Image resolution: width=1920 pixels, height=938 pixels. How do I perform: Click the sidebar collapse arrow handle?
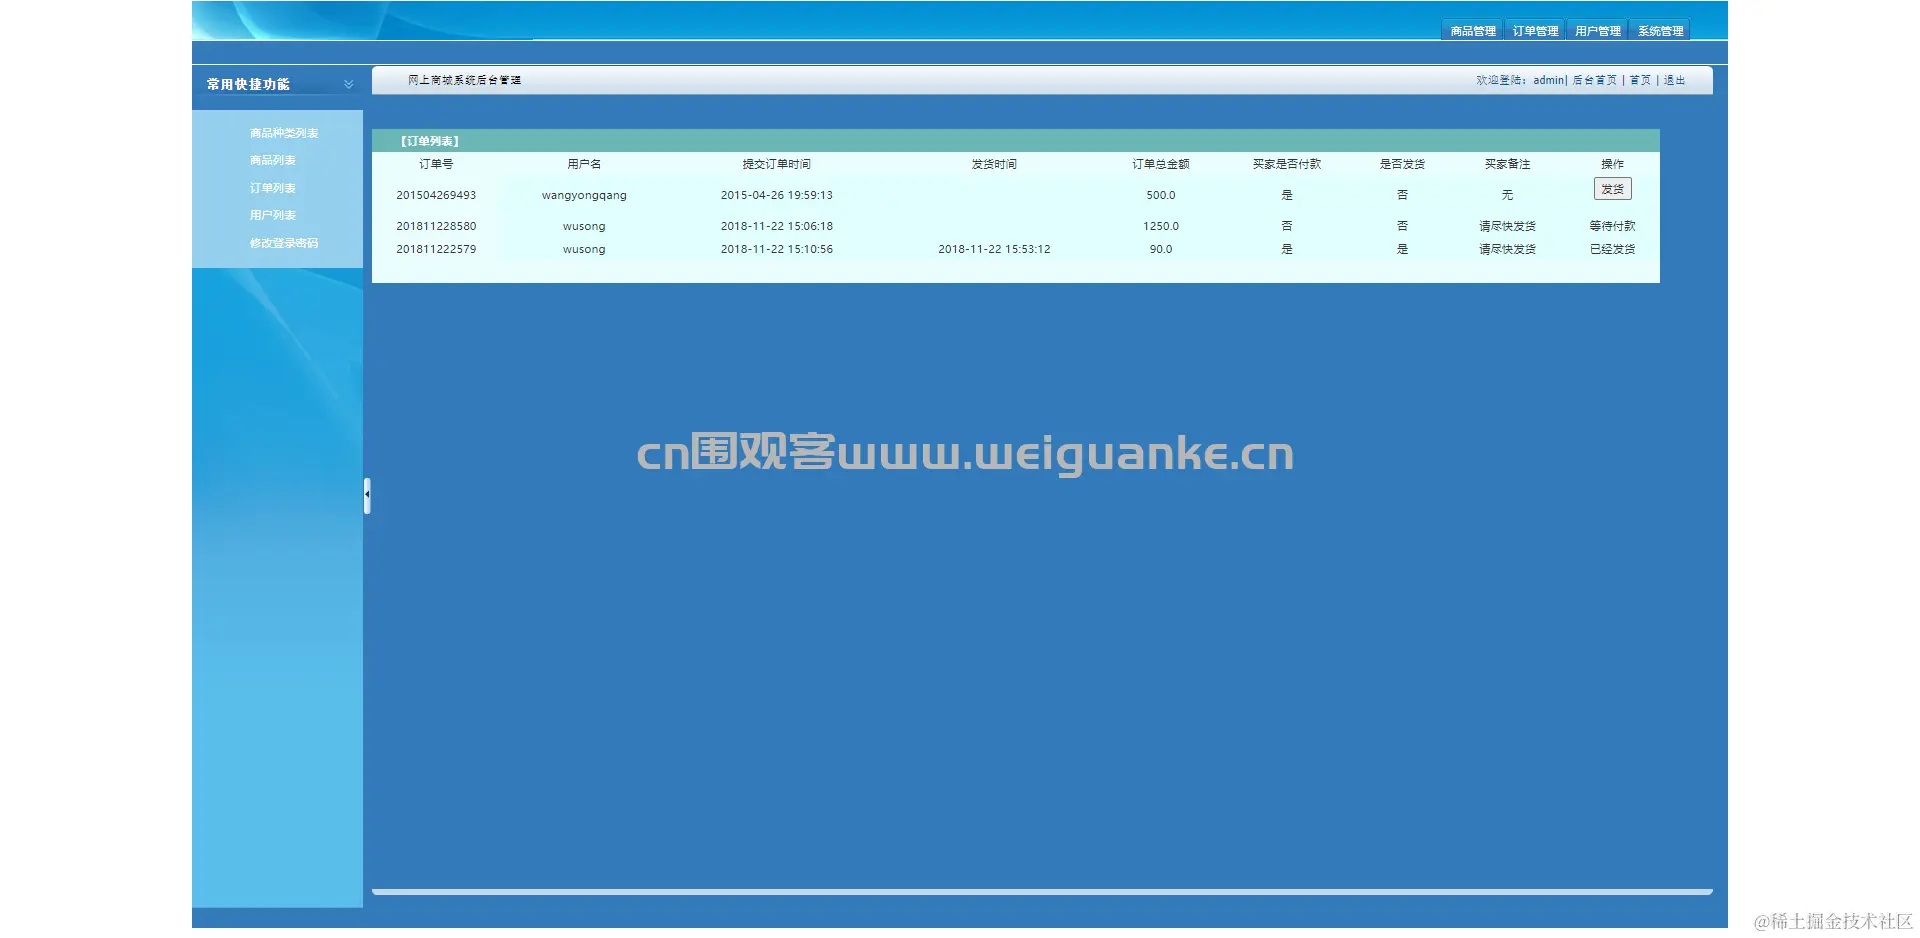[367, 495]
